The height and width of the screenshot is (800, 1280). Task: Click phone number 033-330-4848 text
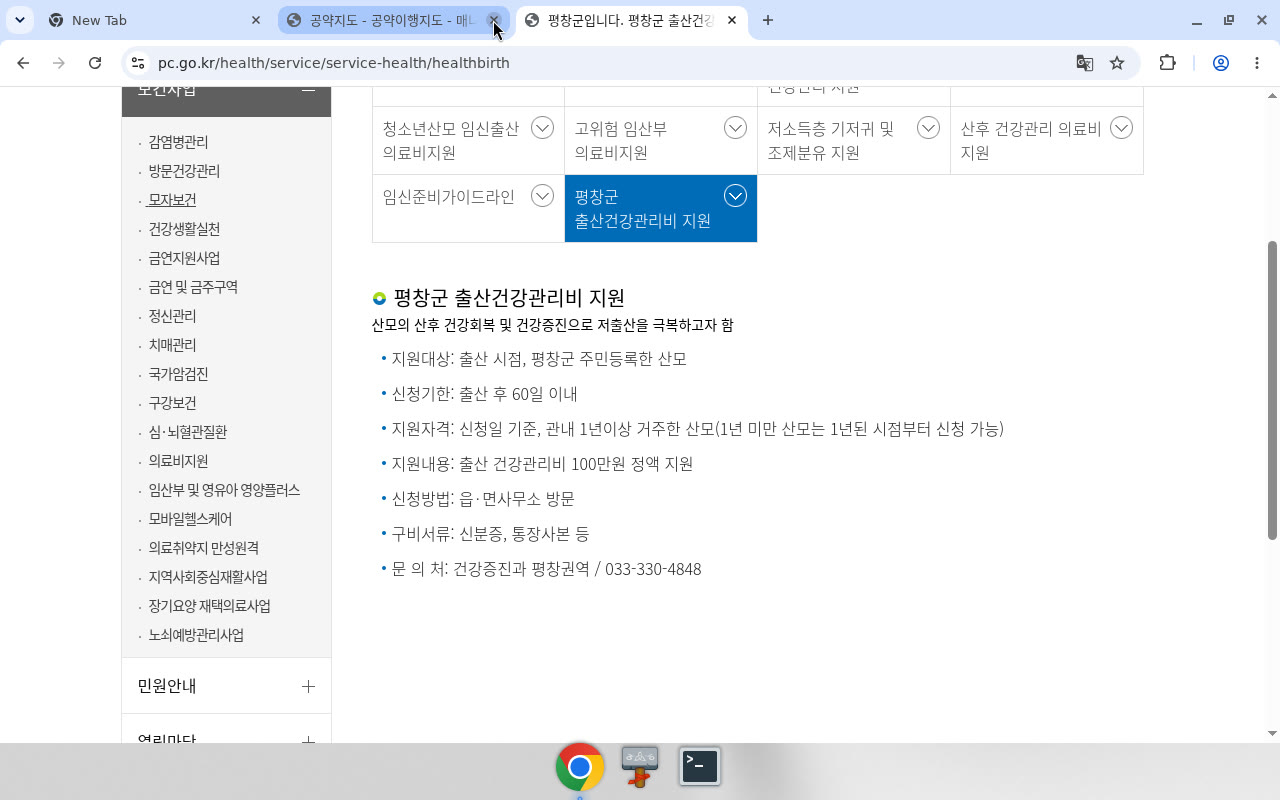pyautogui.click(x=653, y=569)
